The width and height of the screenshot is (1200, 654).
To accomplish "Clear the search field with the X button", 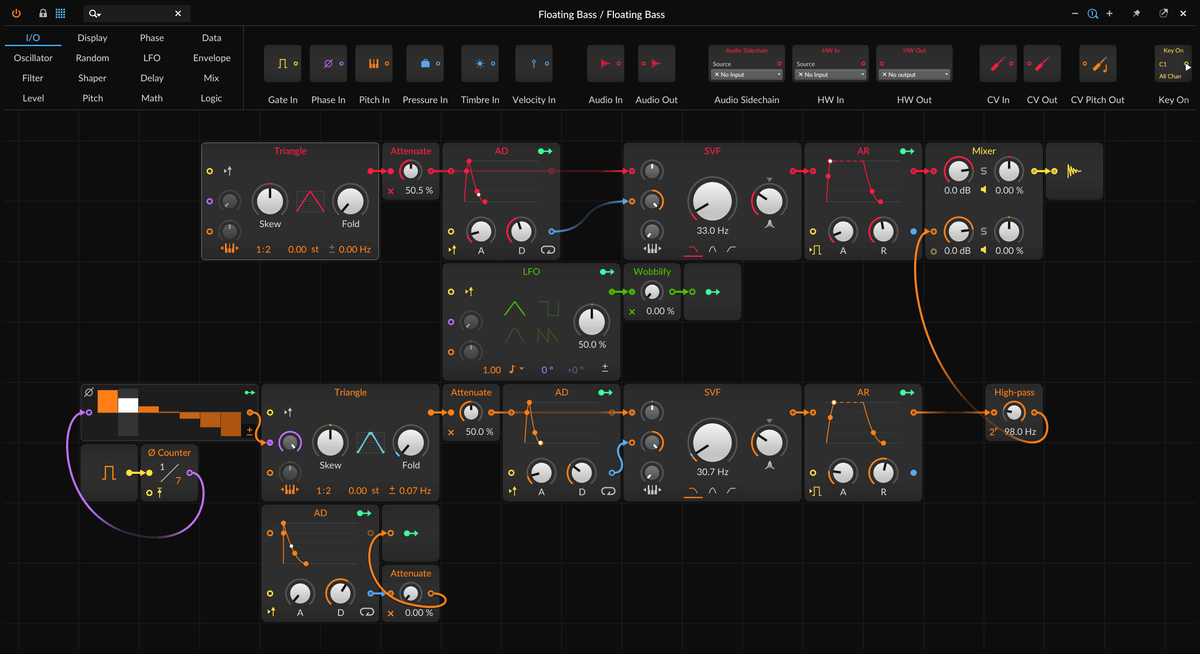I will coord(178,14).
